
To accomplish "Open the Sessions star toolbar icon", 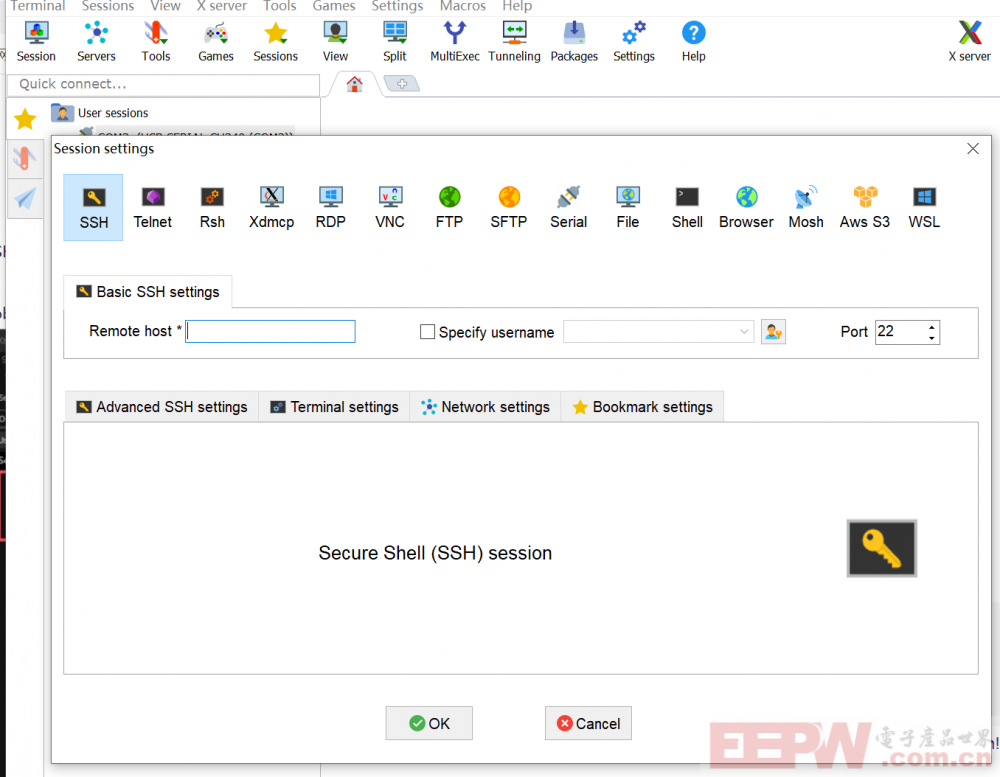I will [276, 41].
